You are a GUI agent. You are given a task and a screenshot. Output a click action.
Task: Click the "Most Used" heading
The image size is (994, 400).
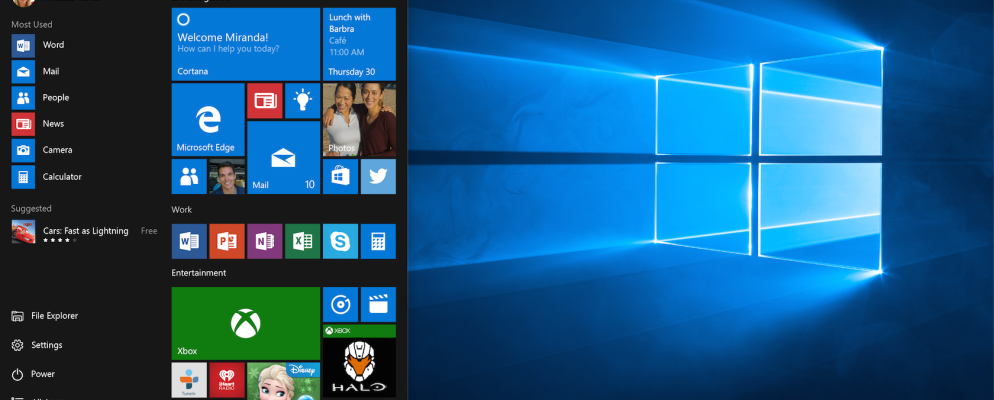point(32,25)
